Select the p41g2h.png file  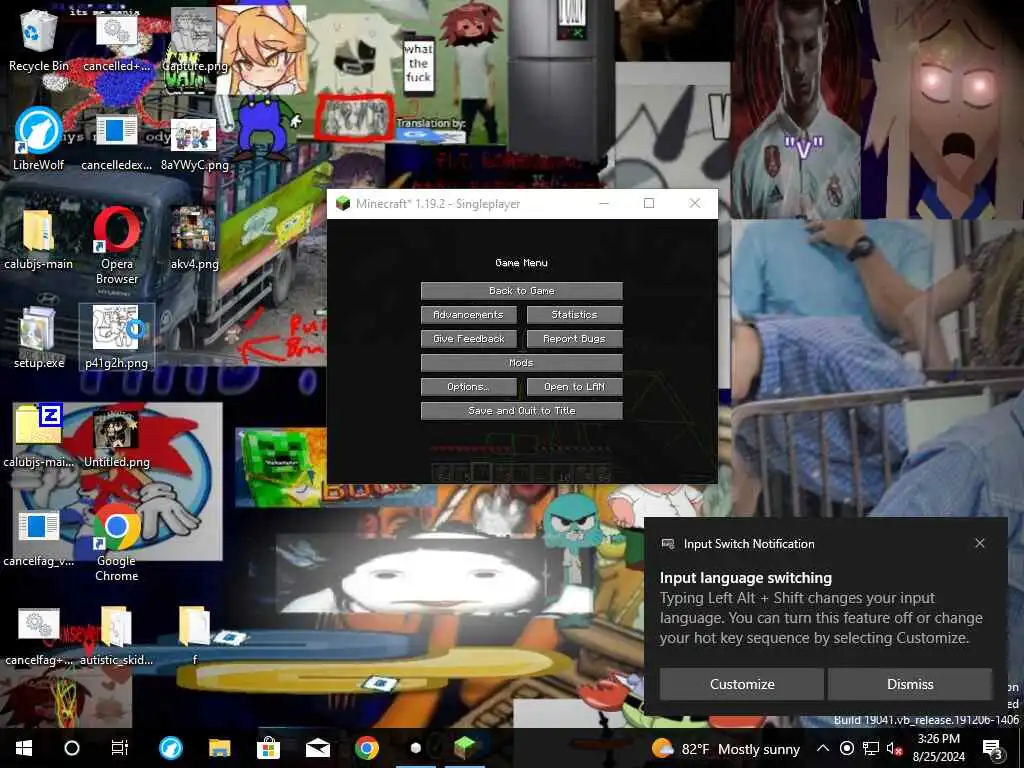[116, 338]
